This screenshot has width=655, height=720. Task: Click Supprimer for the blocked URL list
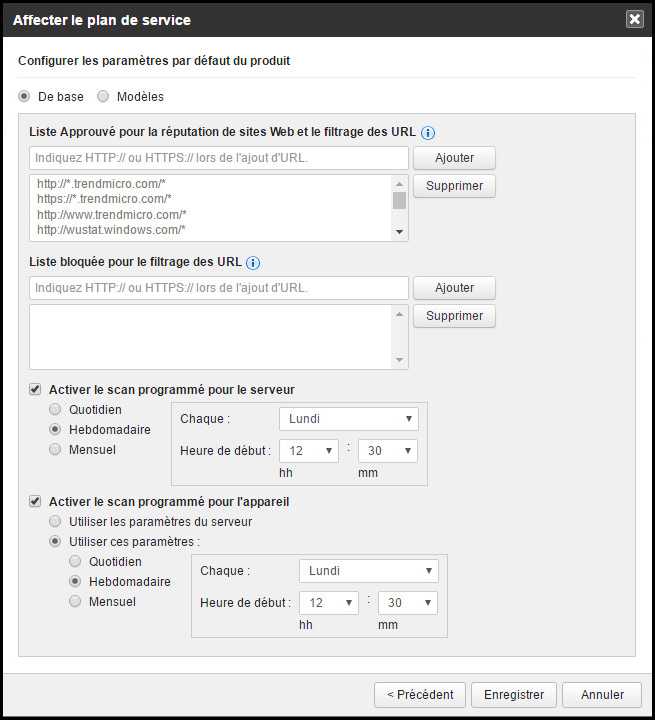454,316
